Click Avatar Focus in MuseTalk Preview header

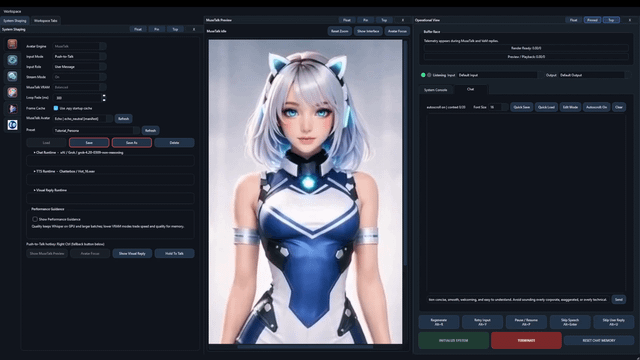click(397, 31)
